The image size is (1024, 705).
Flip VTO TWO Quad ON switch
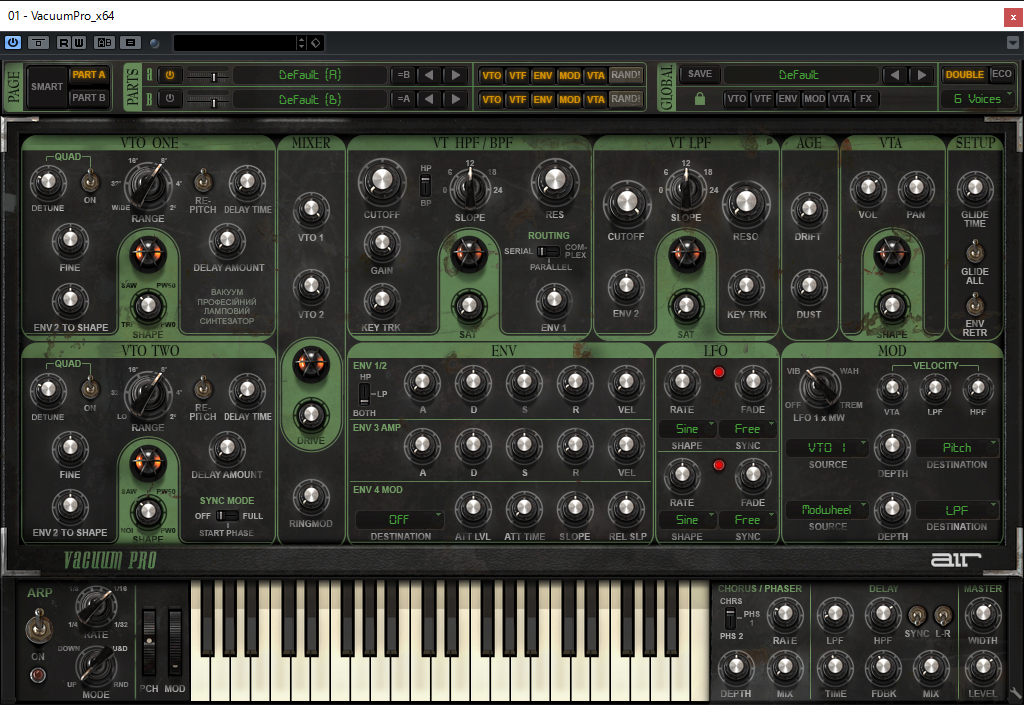[x=90, y=388]
